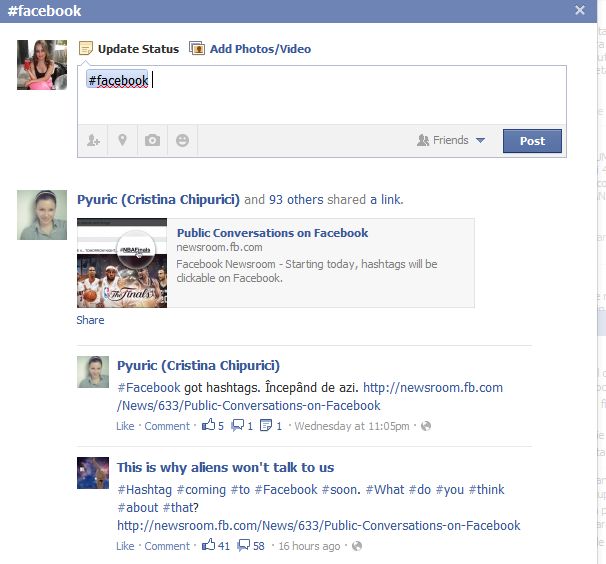Viewport: 606px width, 564px height.
Task: Click the comment bubble icon showing 1
Action: pos(237,425)
